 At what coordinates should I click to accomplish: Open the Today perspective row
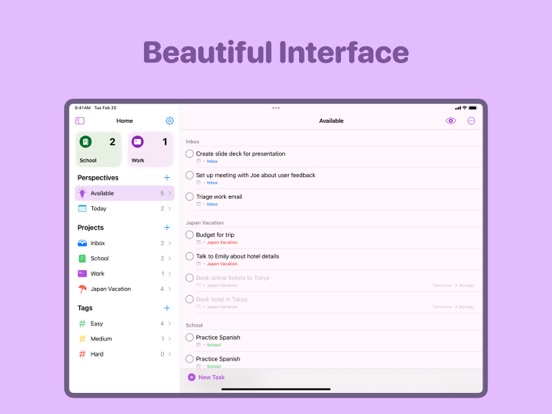tap(125, 208)
